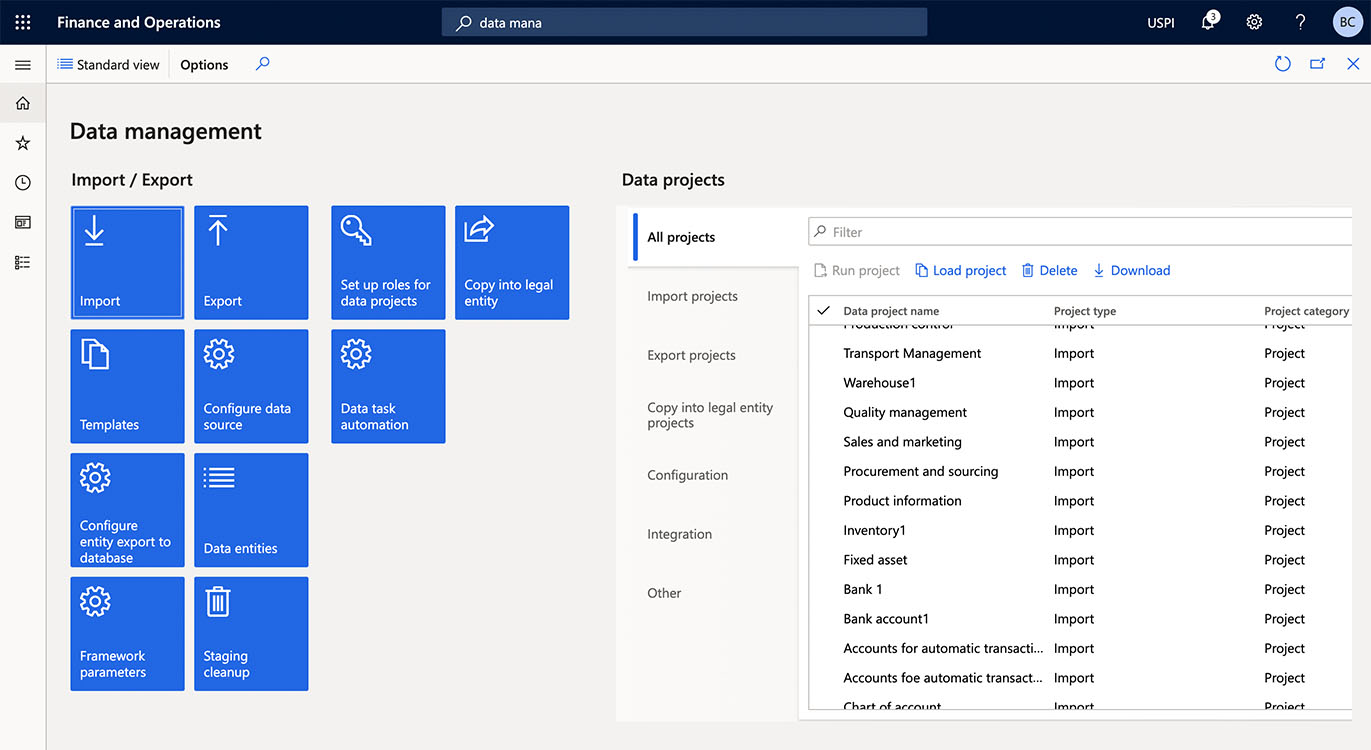The image size is (1371, 750).
Task: Click the Run project button
Action: pyautogui.click(x=857, y=270)
